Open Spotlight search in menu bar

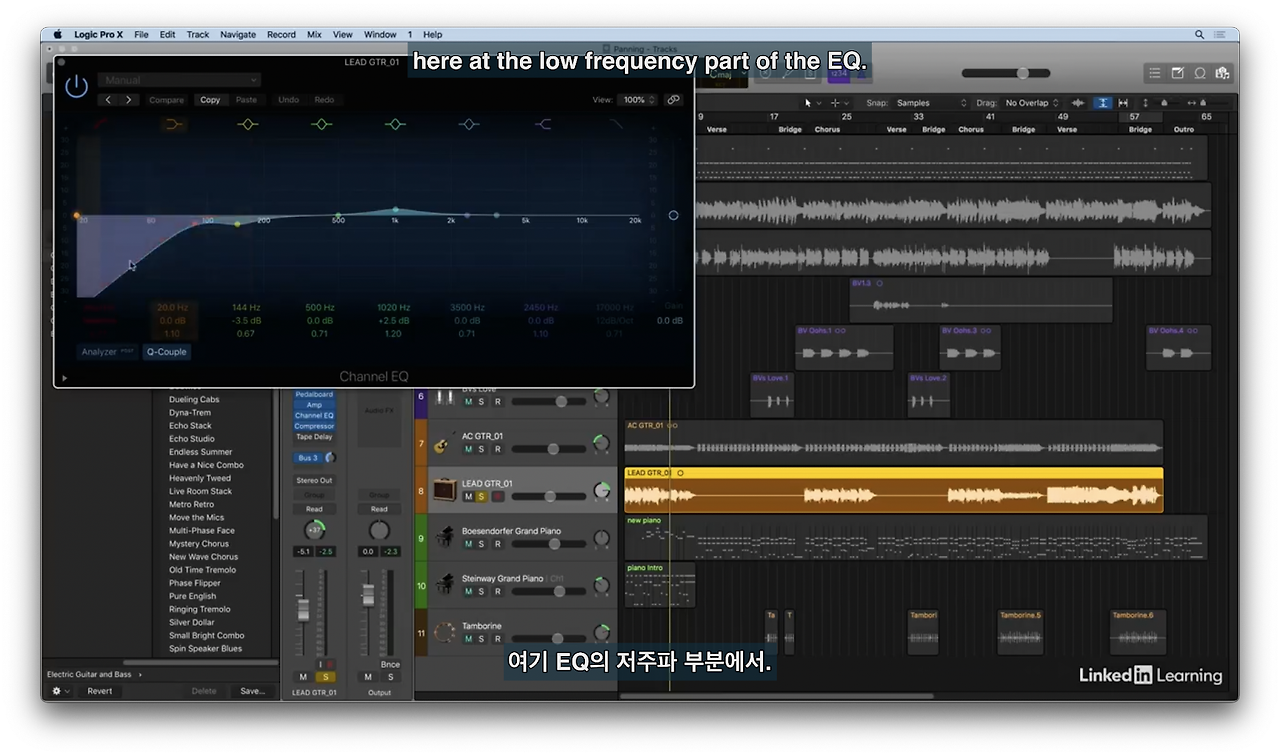1200,34
